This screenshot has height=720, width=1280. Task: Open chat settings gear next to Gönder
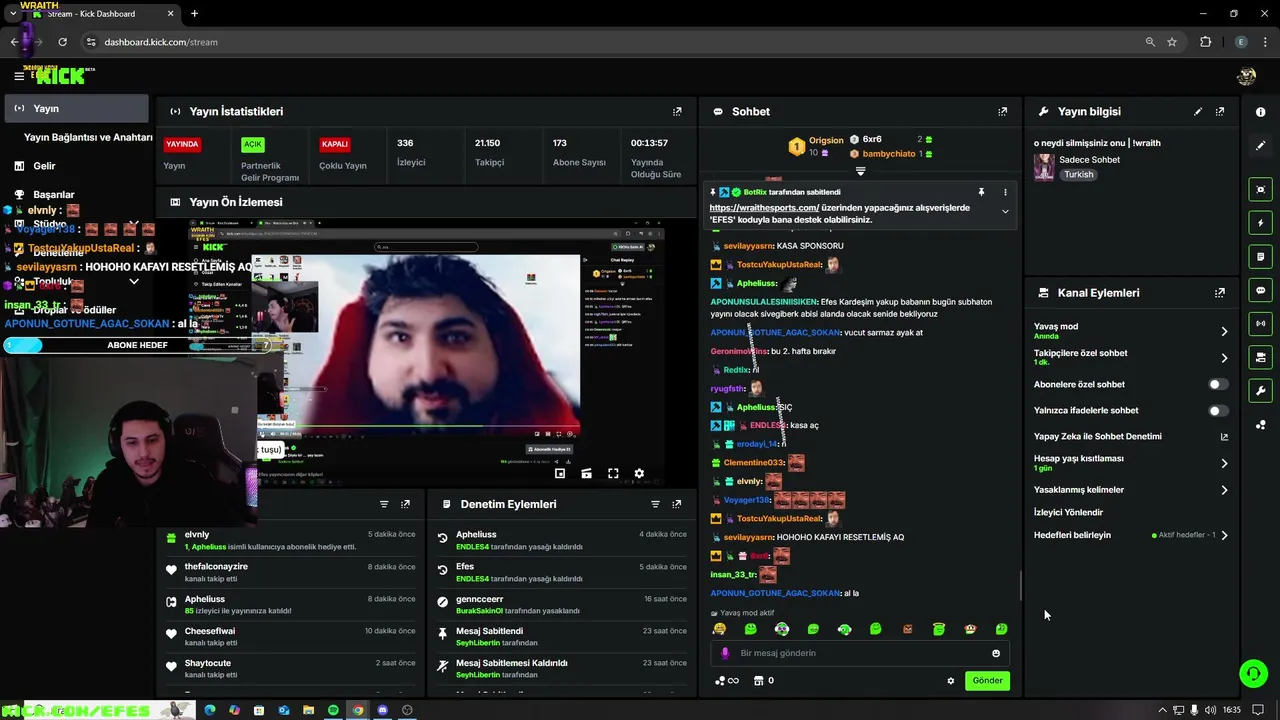click(x=951, y=681)
